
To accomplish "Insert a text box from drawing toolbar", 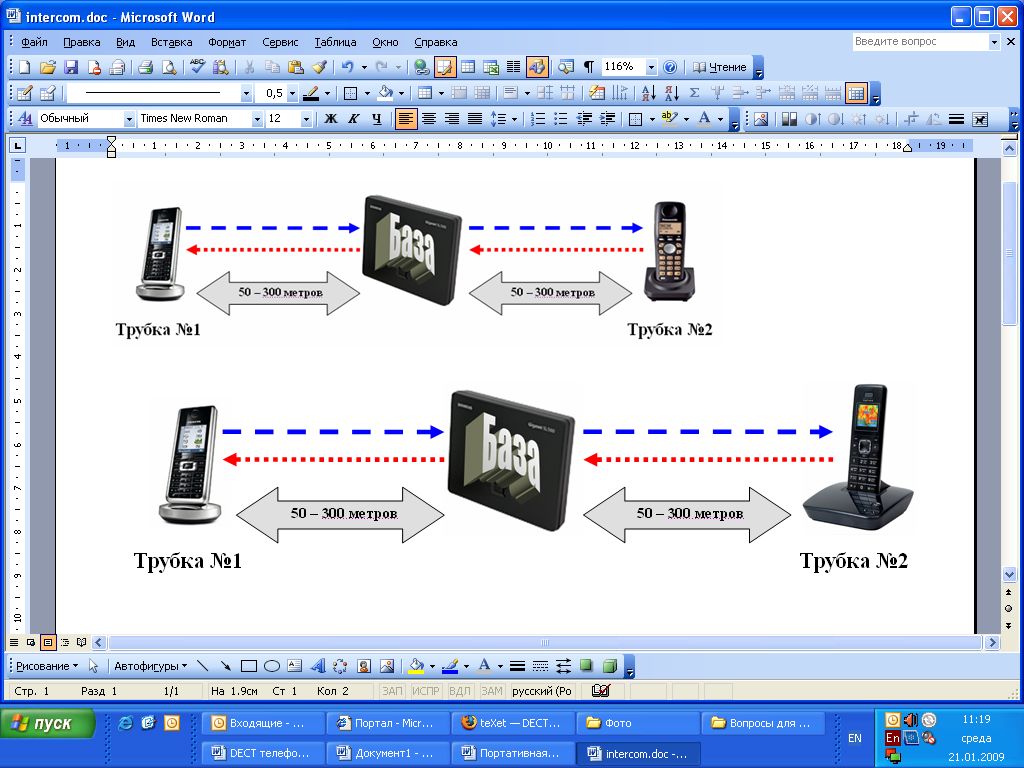I will (295, 666).
